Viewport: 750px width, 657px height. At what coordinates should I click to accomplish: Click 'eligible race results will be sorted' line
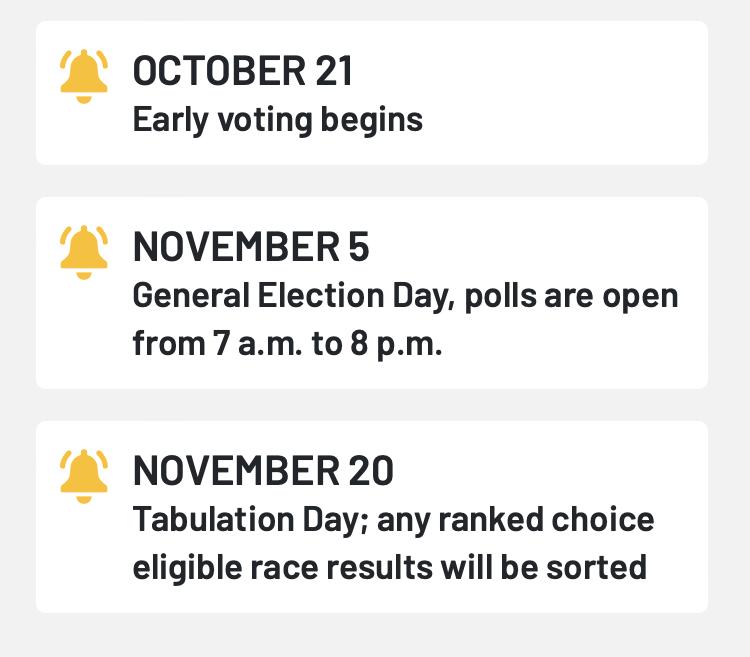pos(389,567)
